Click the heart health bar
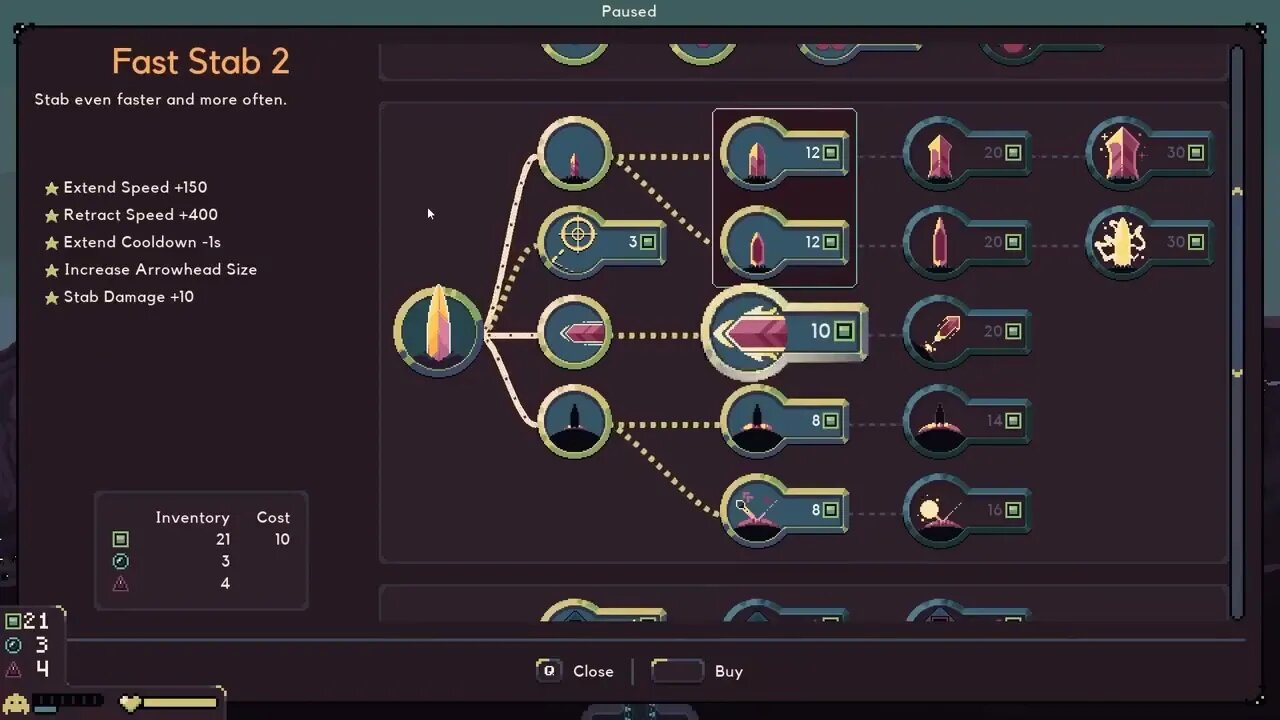Screen dimensions: 1280x720 pyautogui.click(x=169, y=703)
